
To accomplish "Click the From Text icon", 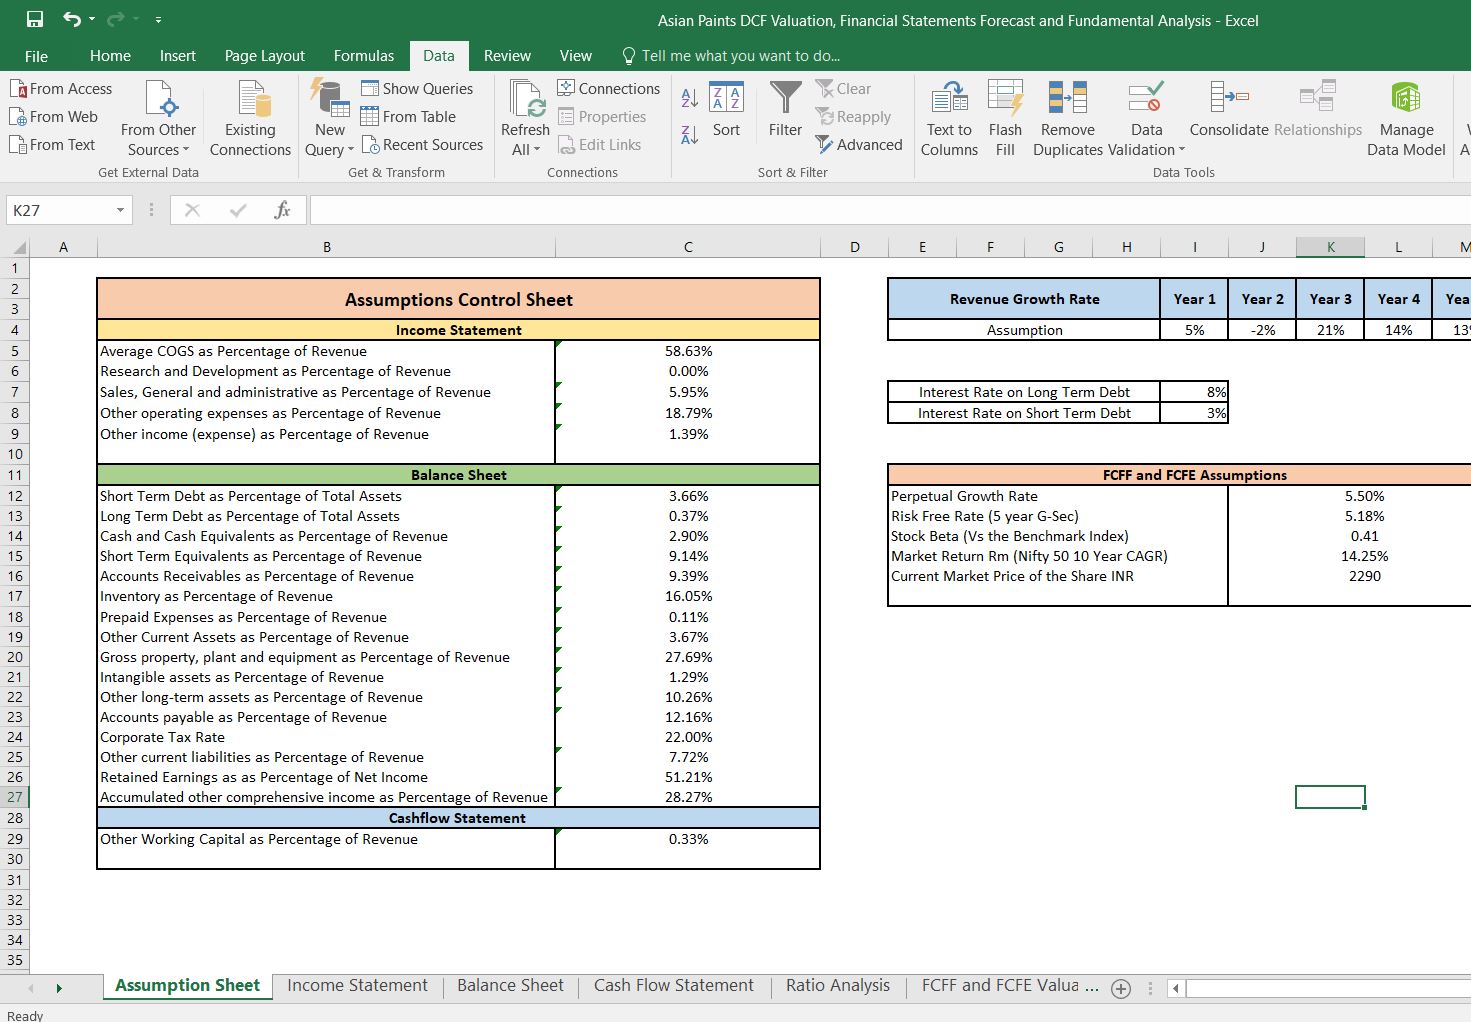I will pyautogui.click(x=18, y=145).
